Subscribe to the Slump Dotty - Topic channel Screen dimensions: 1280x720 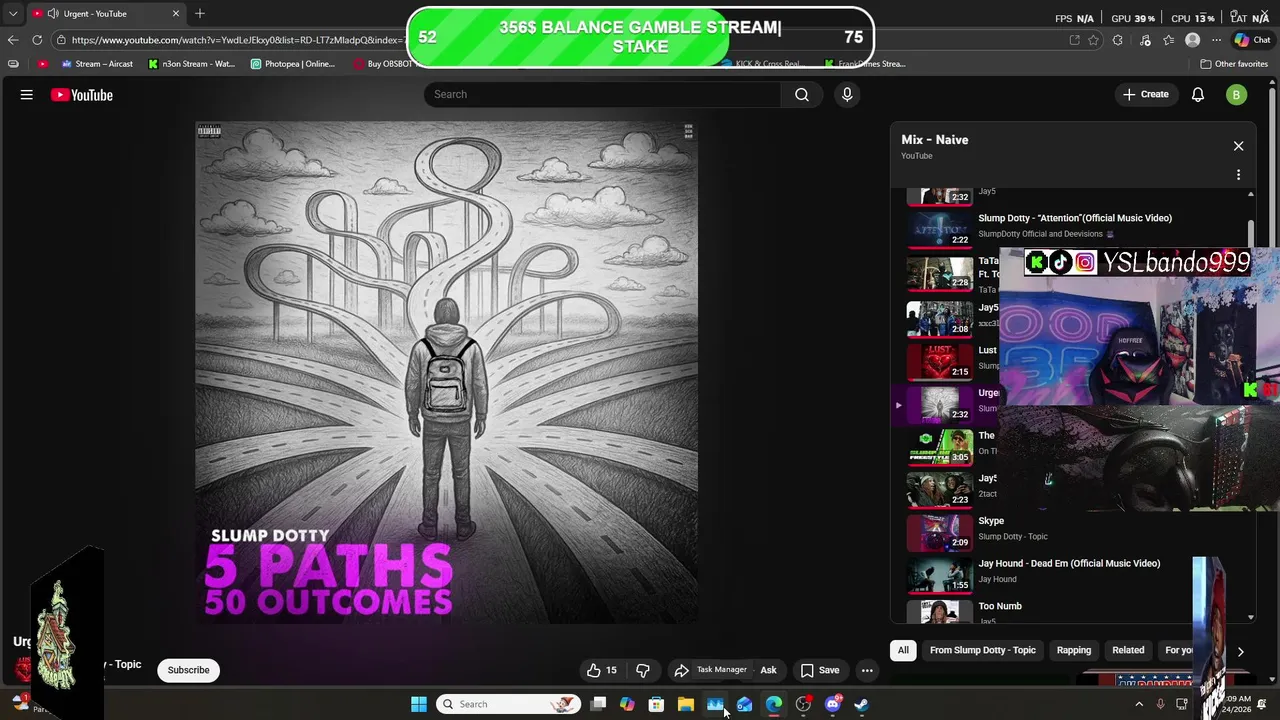tap(188, 670)
